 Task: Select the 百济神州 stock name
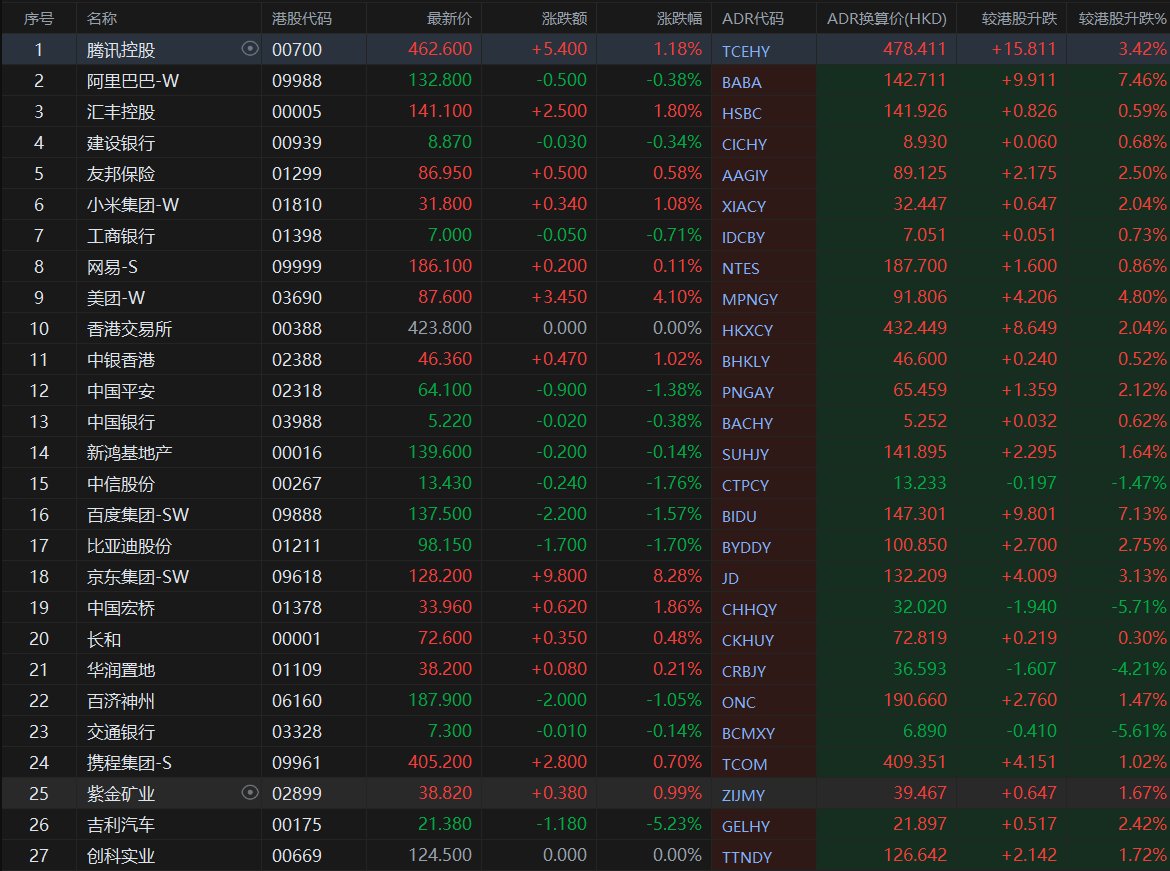coord(121,701)
